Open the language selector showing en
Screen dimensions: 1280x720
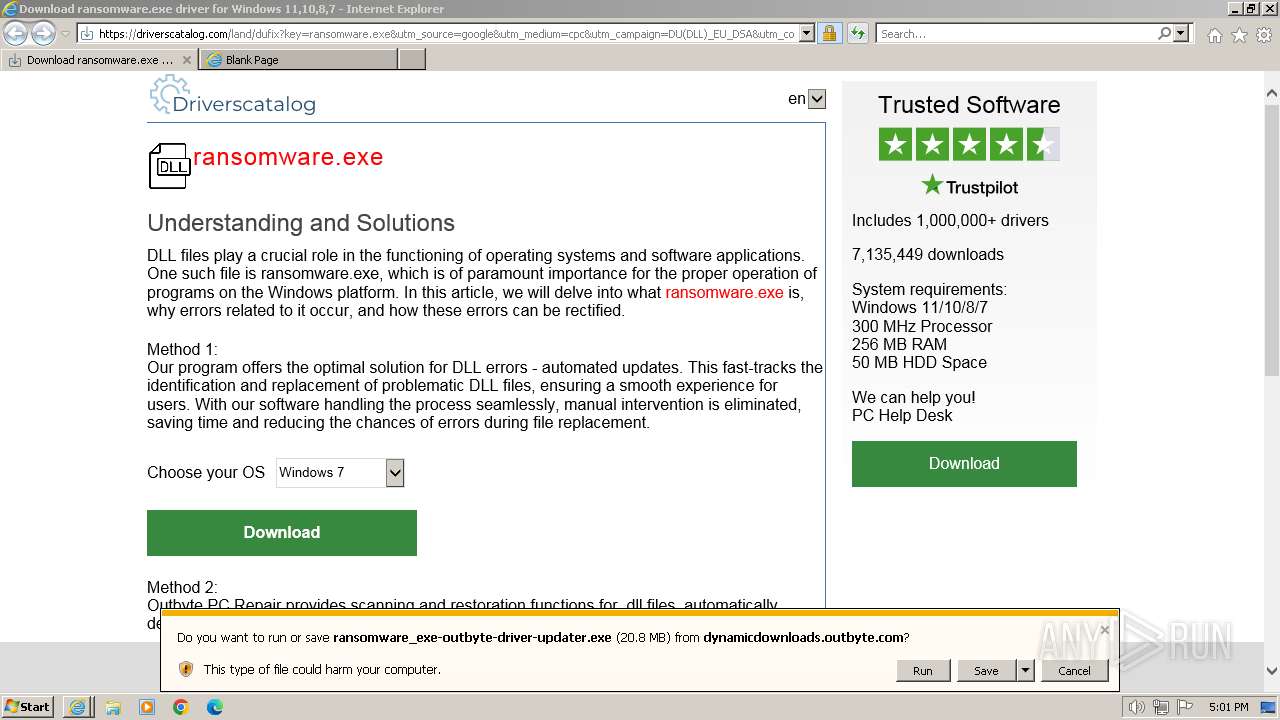point(807,99)
